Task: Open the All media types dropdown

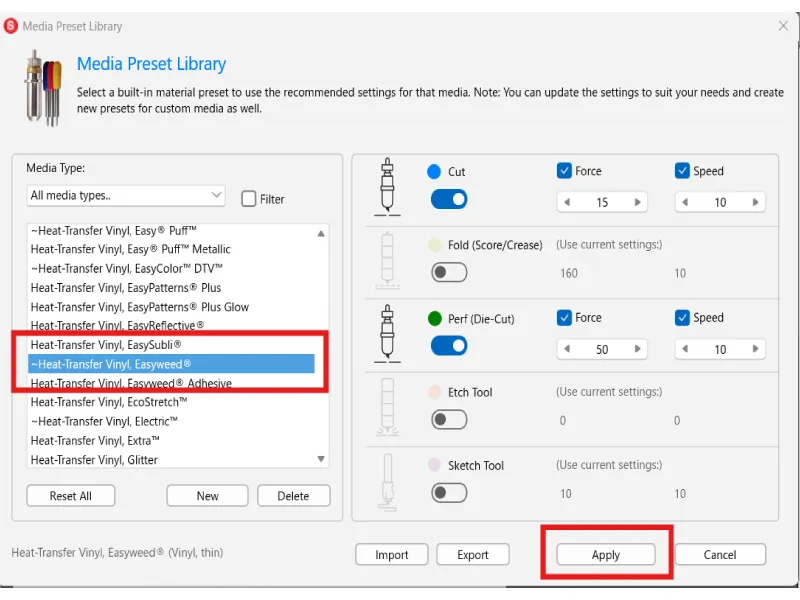Action: (x=126, y=196)
